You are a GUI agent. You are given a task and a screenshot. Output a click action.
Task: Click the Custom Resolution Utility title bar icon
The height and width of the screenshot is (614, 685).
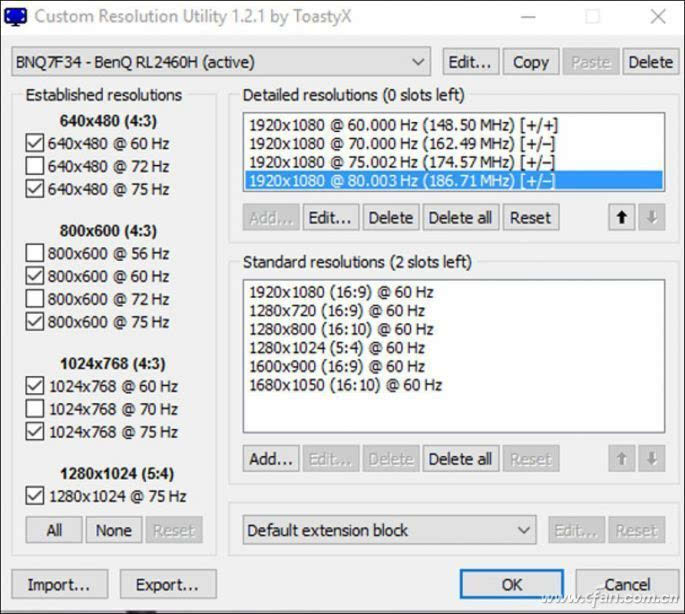(15, 17)
